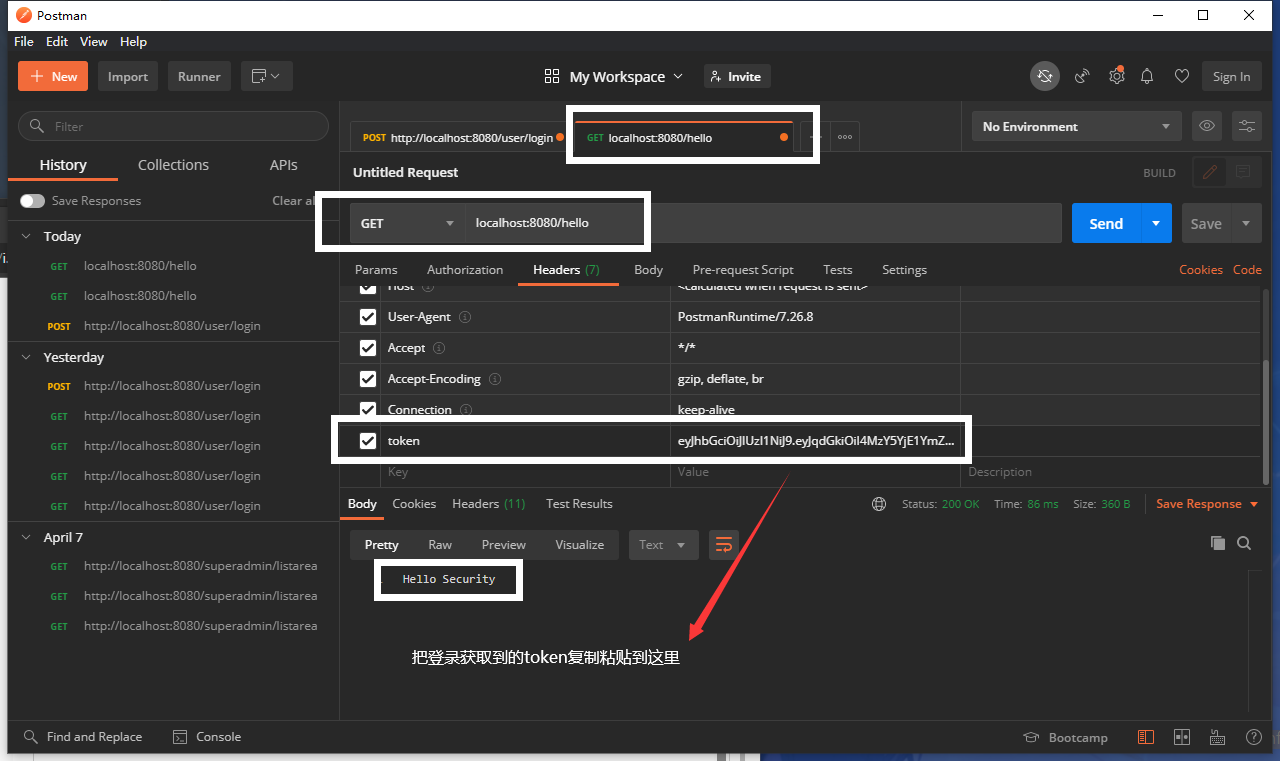
Task: Collapse the April 7 history group
Action: 26,537
